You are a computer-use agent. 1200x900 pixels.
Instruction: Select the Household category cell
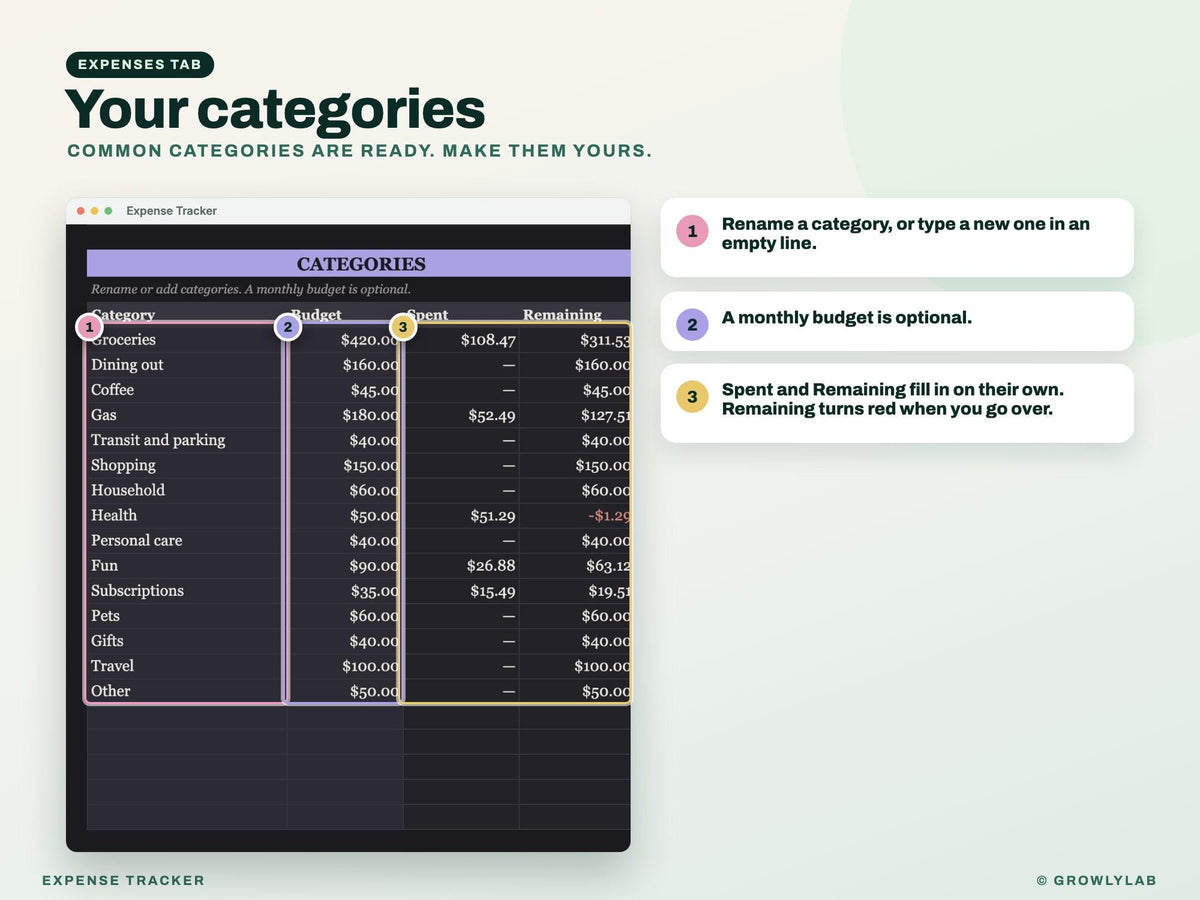click(187, 490)
